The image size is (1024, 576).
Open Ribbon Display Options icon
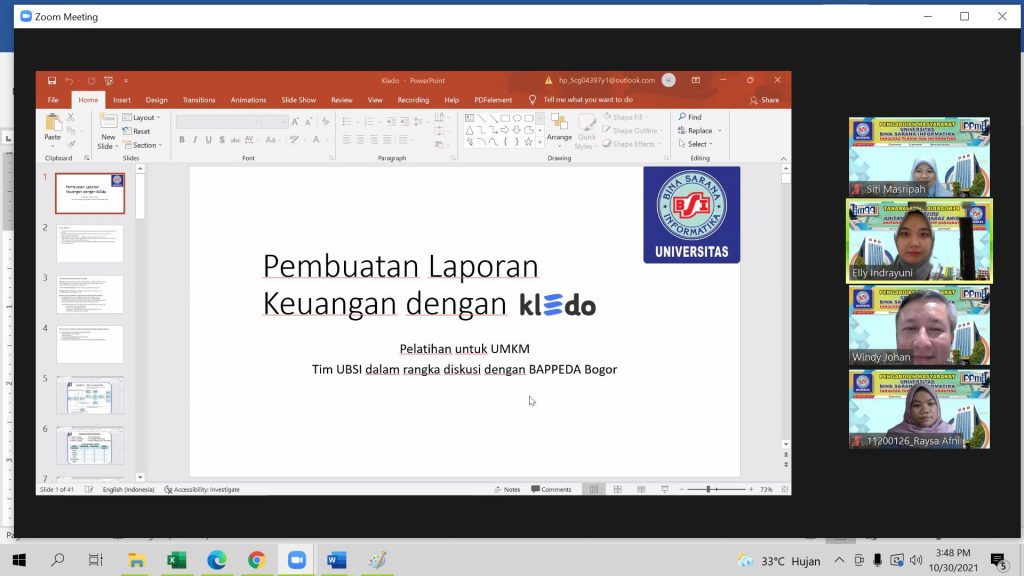tap(696, 80)
